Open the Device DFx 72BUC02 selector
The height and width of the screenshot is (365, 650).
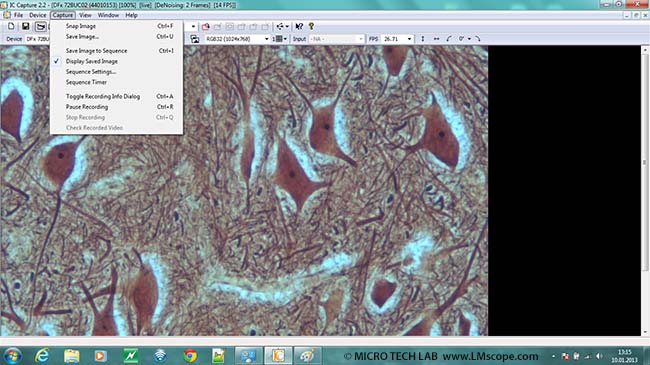[37, 39]
